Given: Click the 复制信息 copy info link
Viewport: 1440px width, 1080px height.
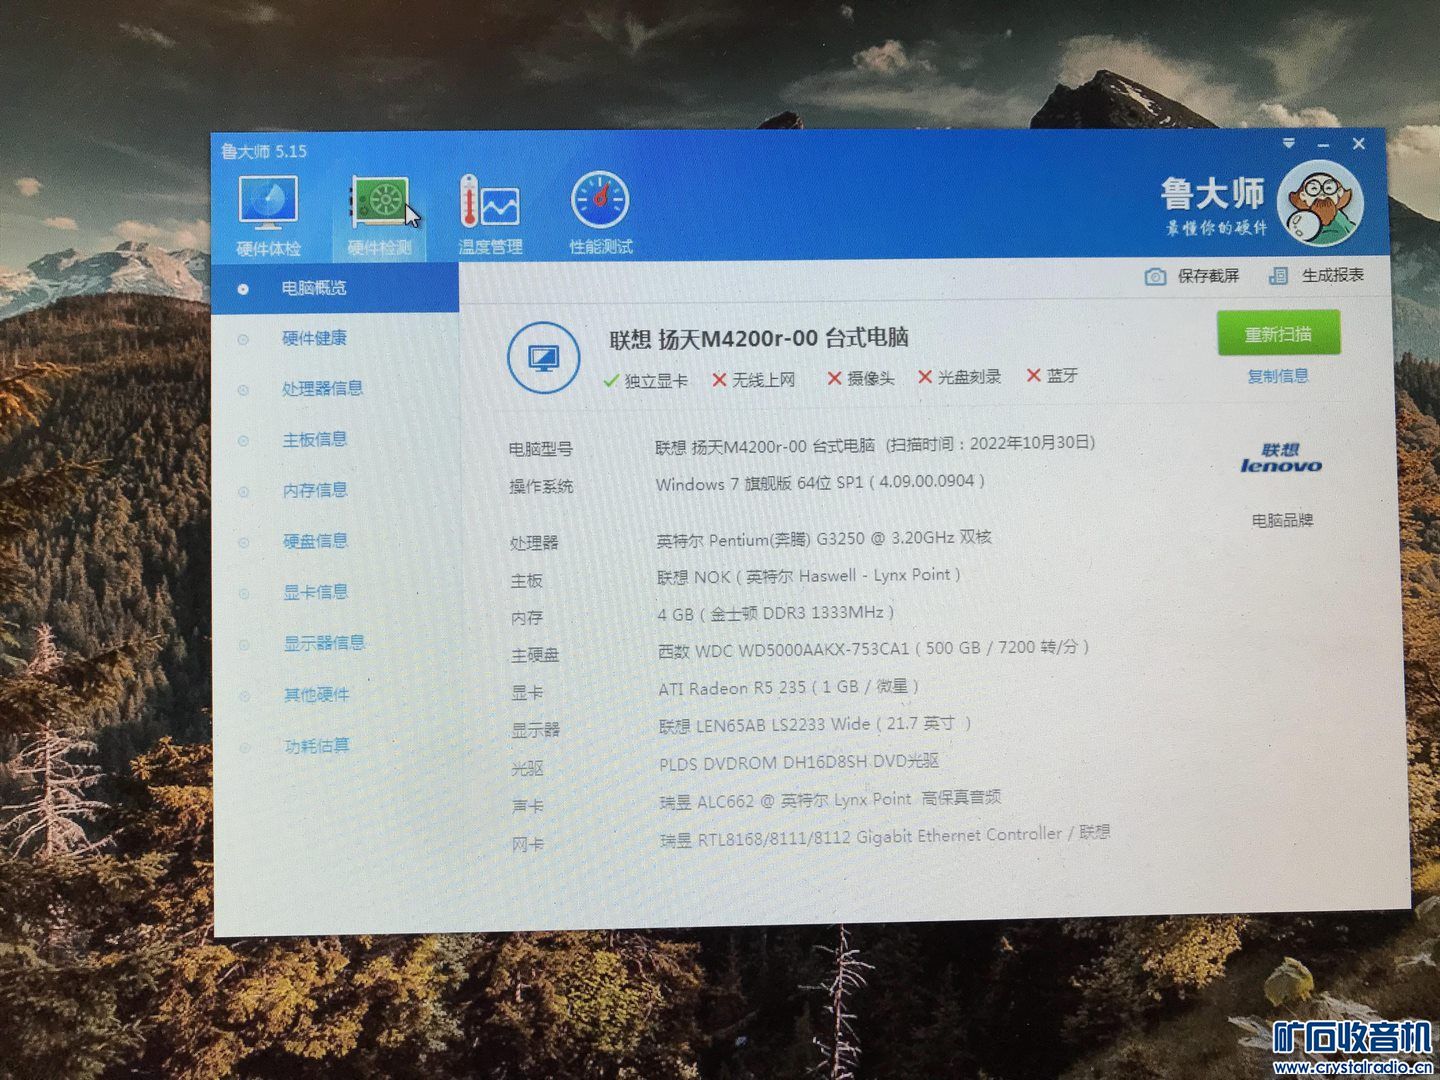Looking at the screenshot, I should (1278, 376).
